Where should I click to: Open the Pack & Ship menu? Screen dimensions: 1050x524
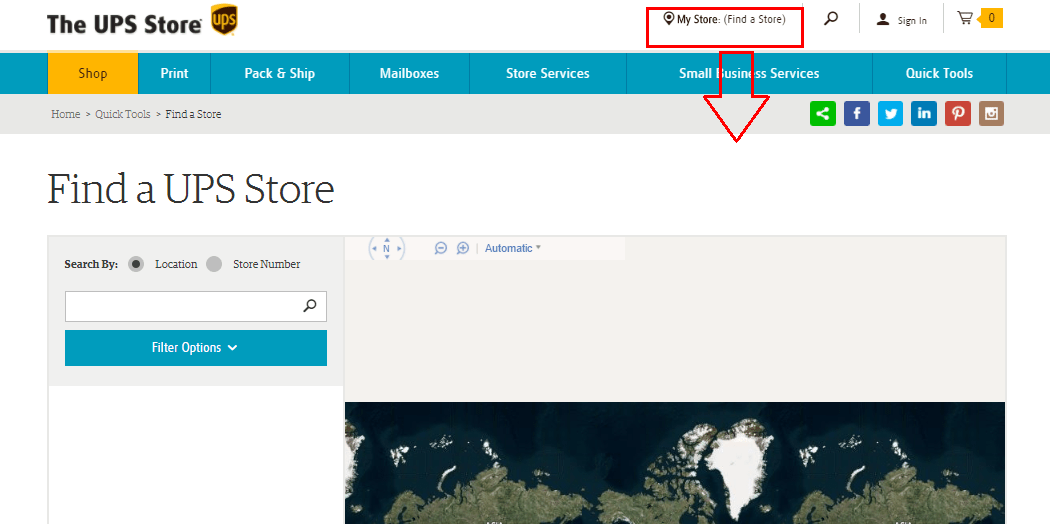pos(280,74)
